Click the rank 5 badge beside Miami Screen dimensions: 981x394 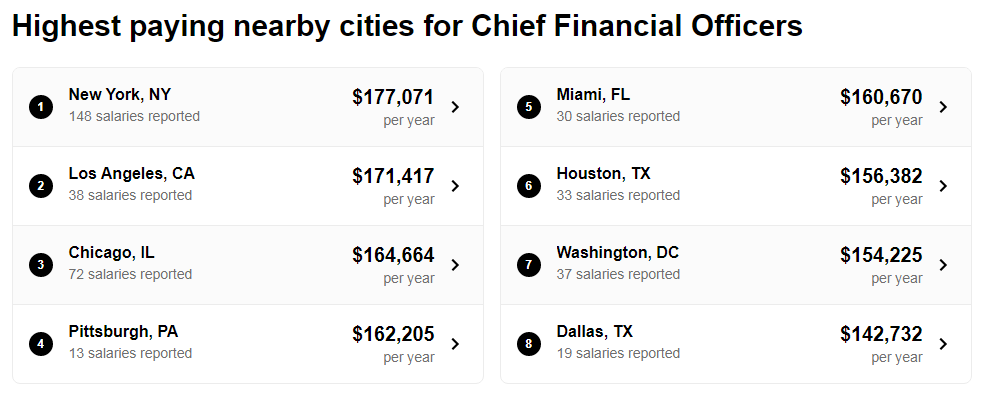[x=529, y=107]
